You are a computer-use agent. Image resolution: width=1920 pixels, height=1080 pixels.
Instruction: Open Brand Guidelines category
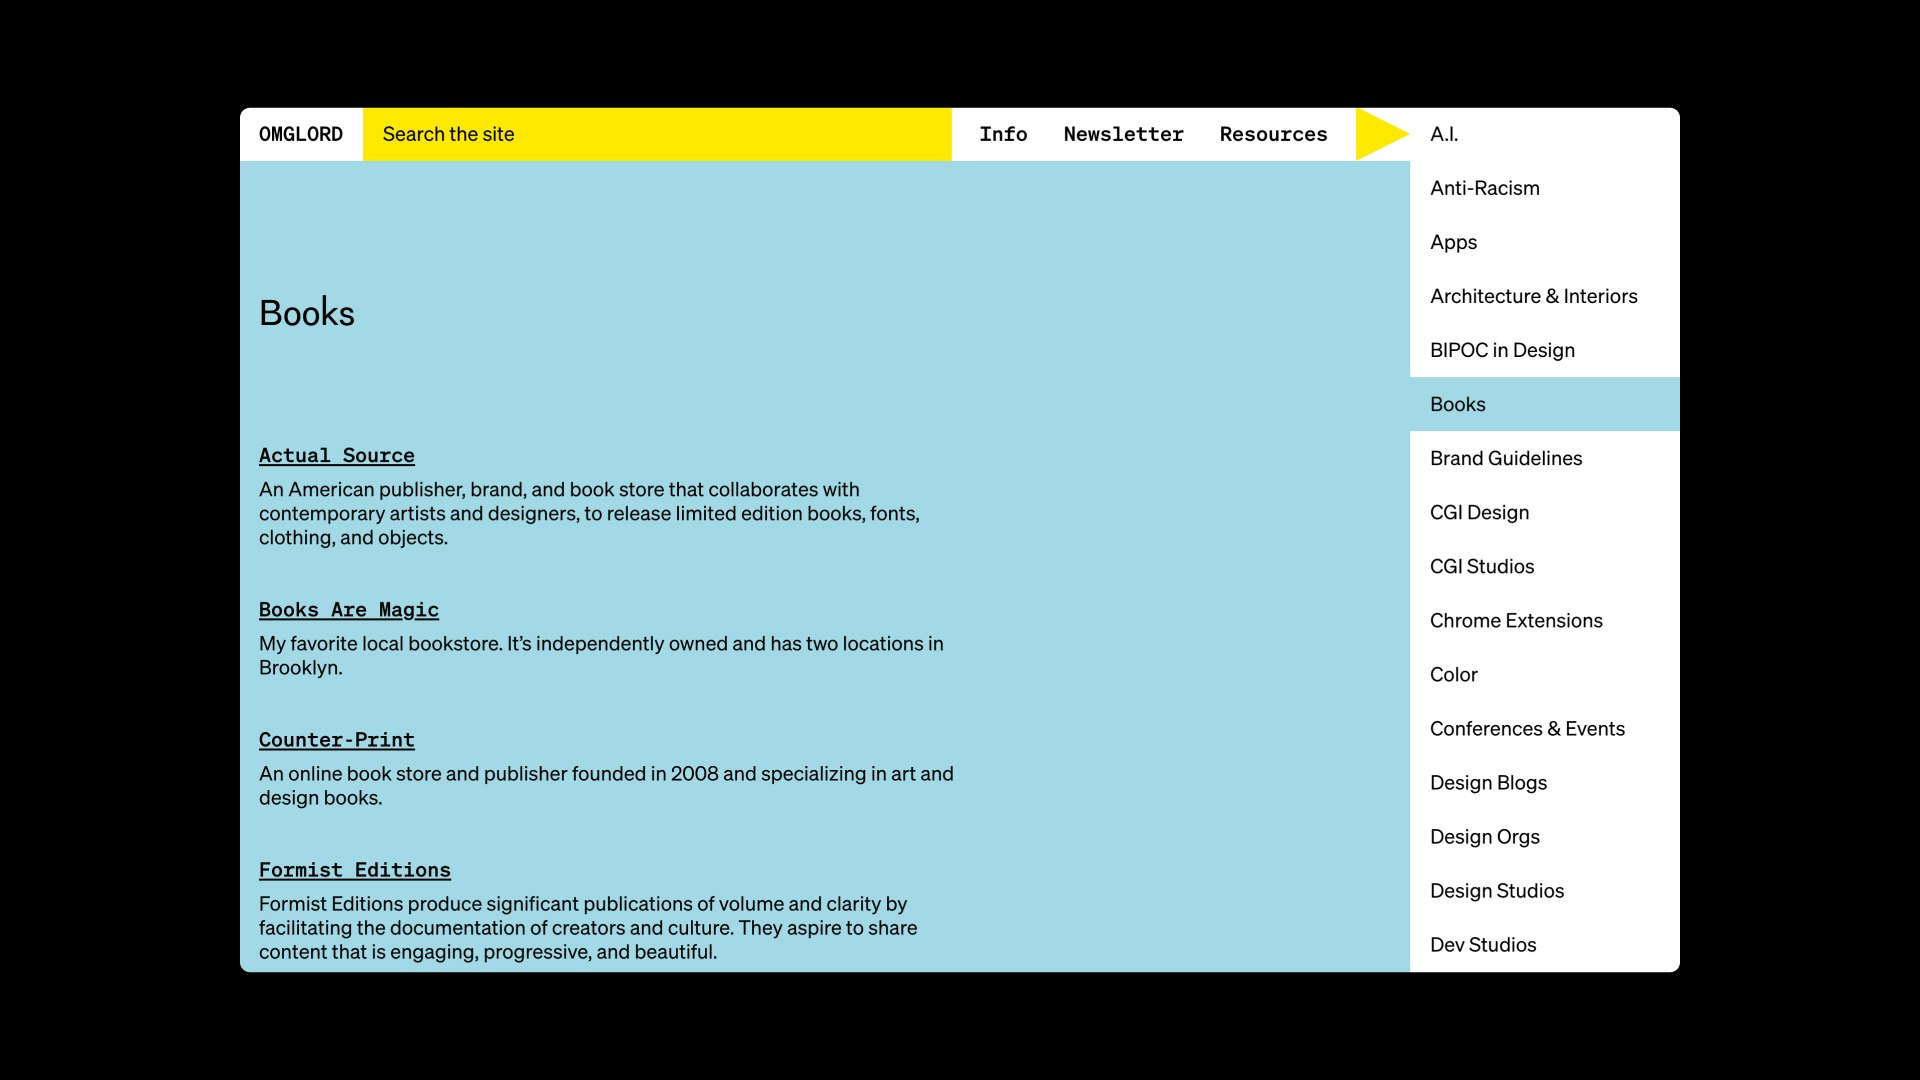click(x=1545, y=458)
